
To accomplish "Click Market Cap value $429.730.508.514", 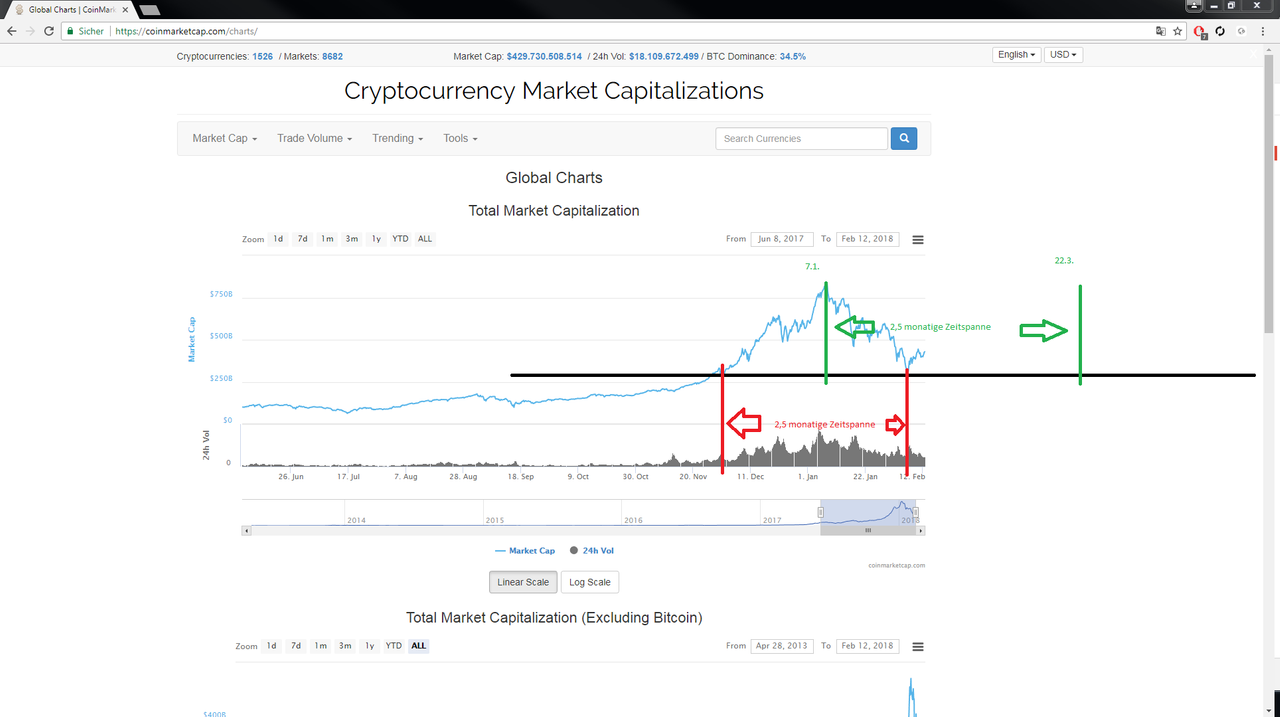I will click(x=544, y=57).
